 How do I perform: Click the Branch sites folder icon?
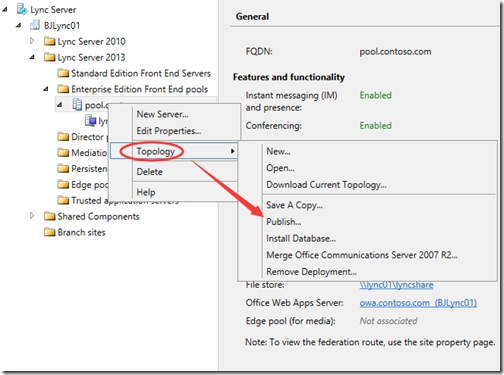[50, 232]
